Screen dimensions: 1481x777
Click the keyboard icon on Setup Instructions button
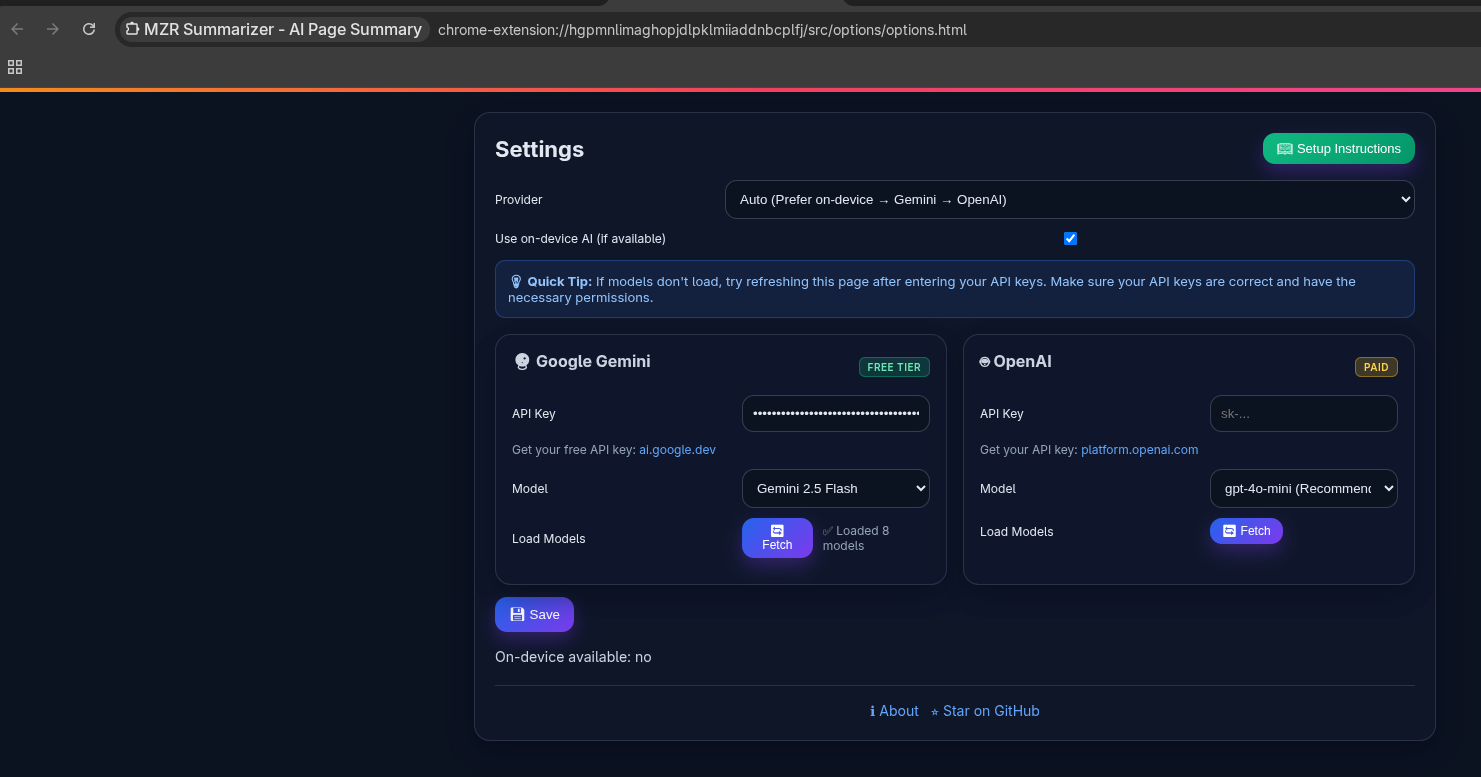point(1285,148)
